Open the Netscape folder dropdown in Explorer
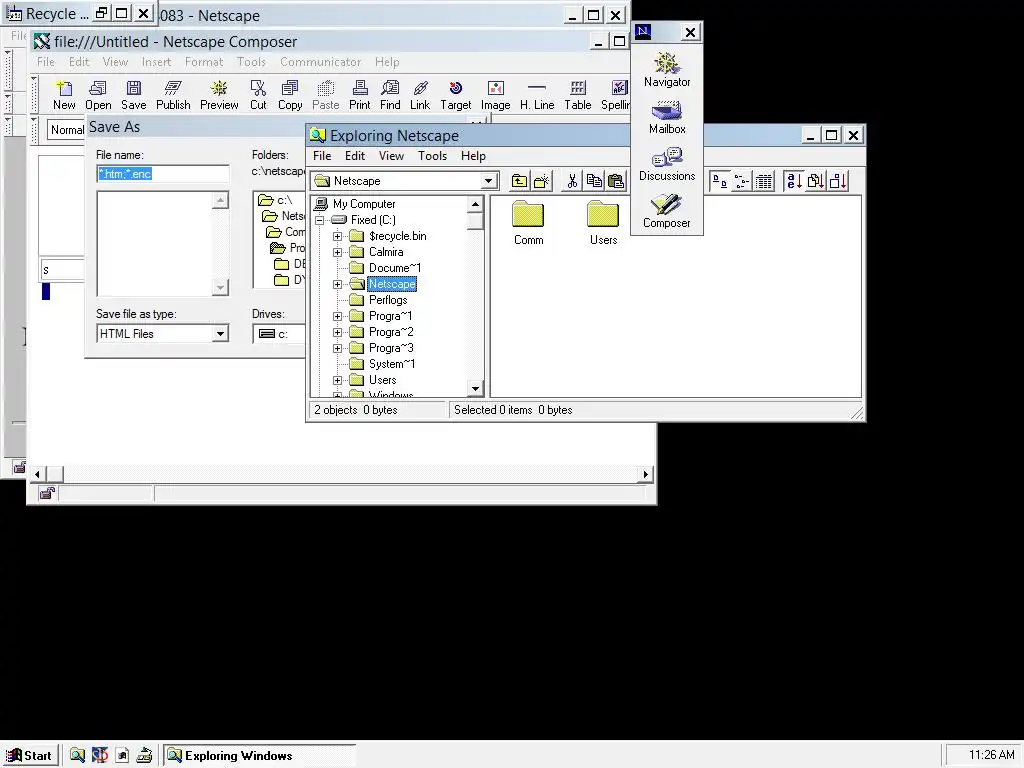1024x768 pixels. tap(488, 181)
